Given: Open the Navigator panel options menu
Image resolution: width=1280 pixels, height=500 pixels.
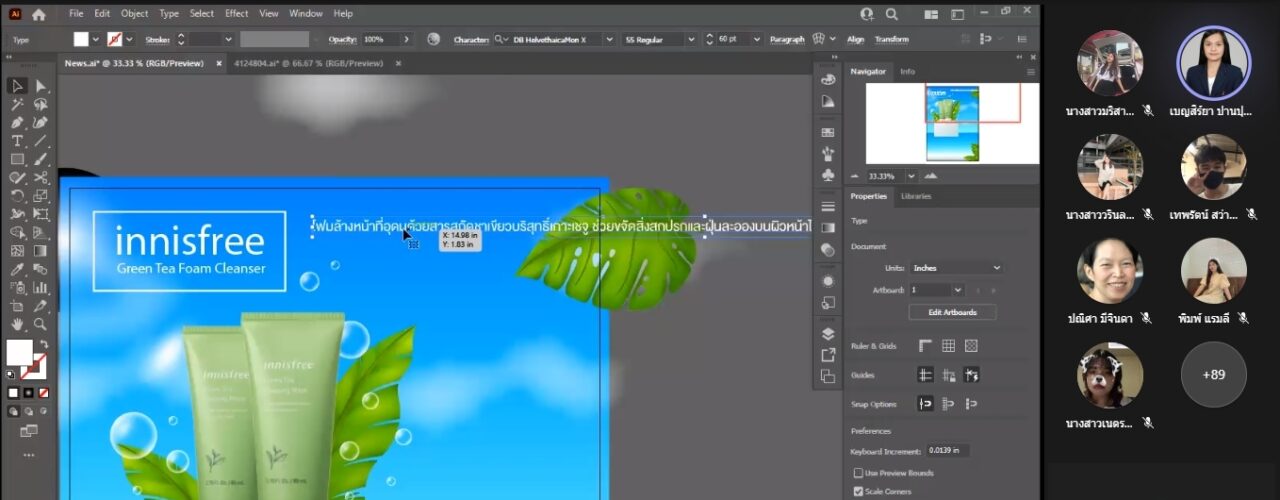Looking at the screenshot, I should point(1031,72).
